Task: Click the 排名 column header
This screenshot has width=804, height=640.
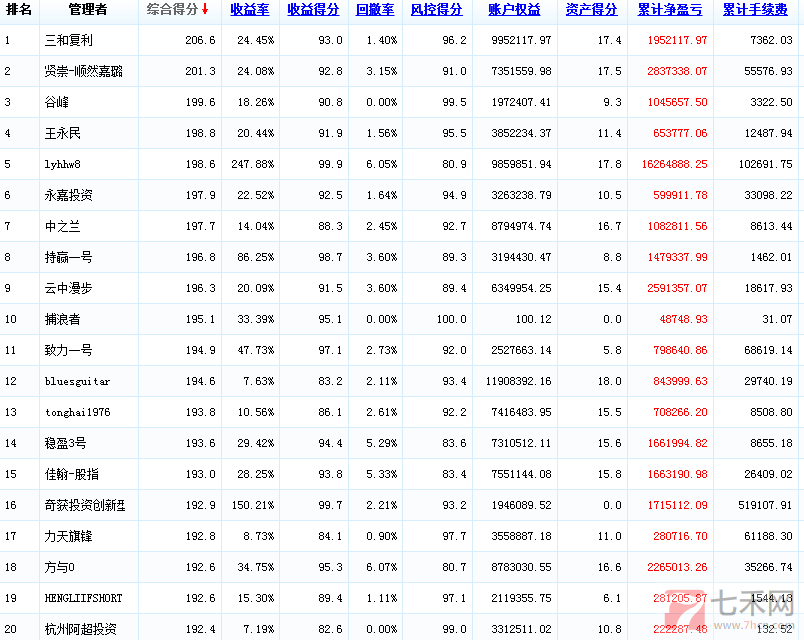Action: click(x=19, y=10)
